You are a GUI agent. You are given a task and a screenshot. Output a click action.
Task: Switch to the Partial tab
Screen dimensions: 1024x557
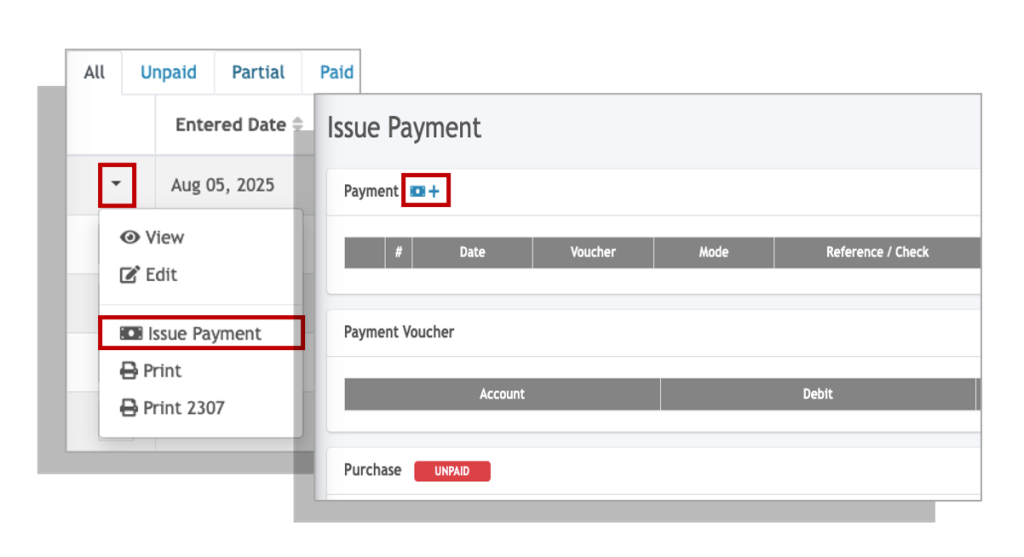tap(258, 72)
